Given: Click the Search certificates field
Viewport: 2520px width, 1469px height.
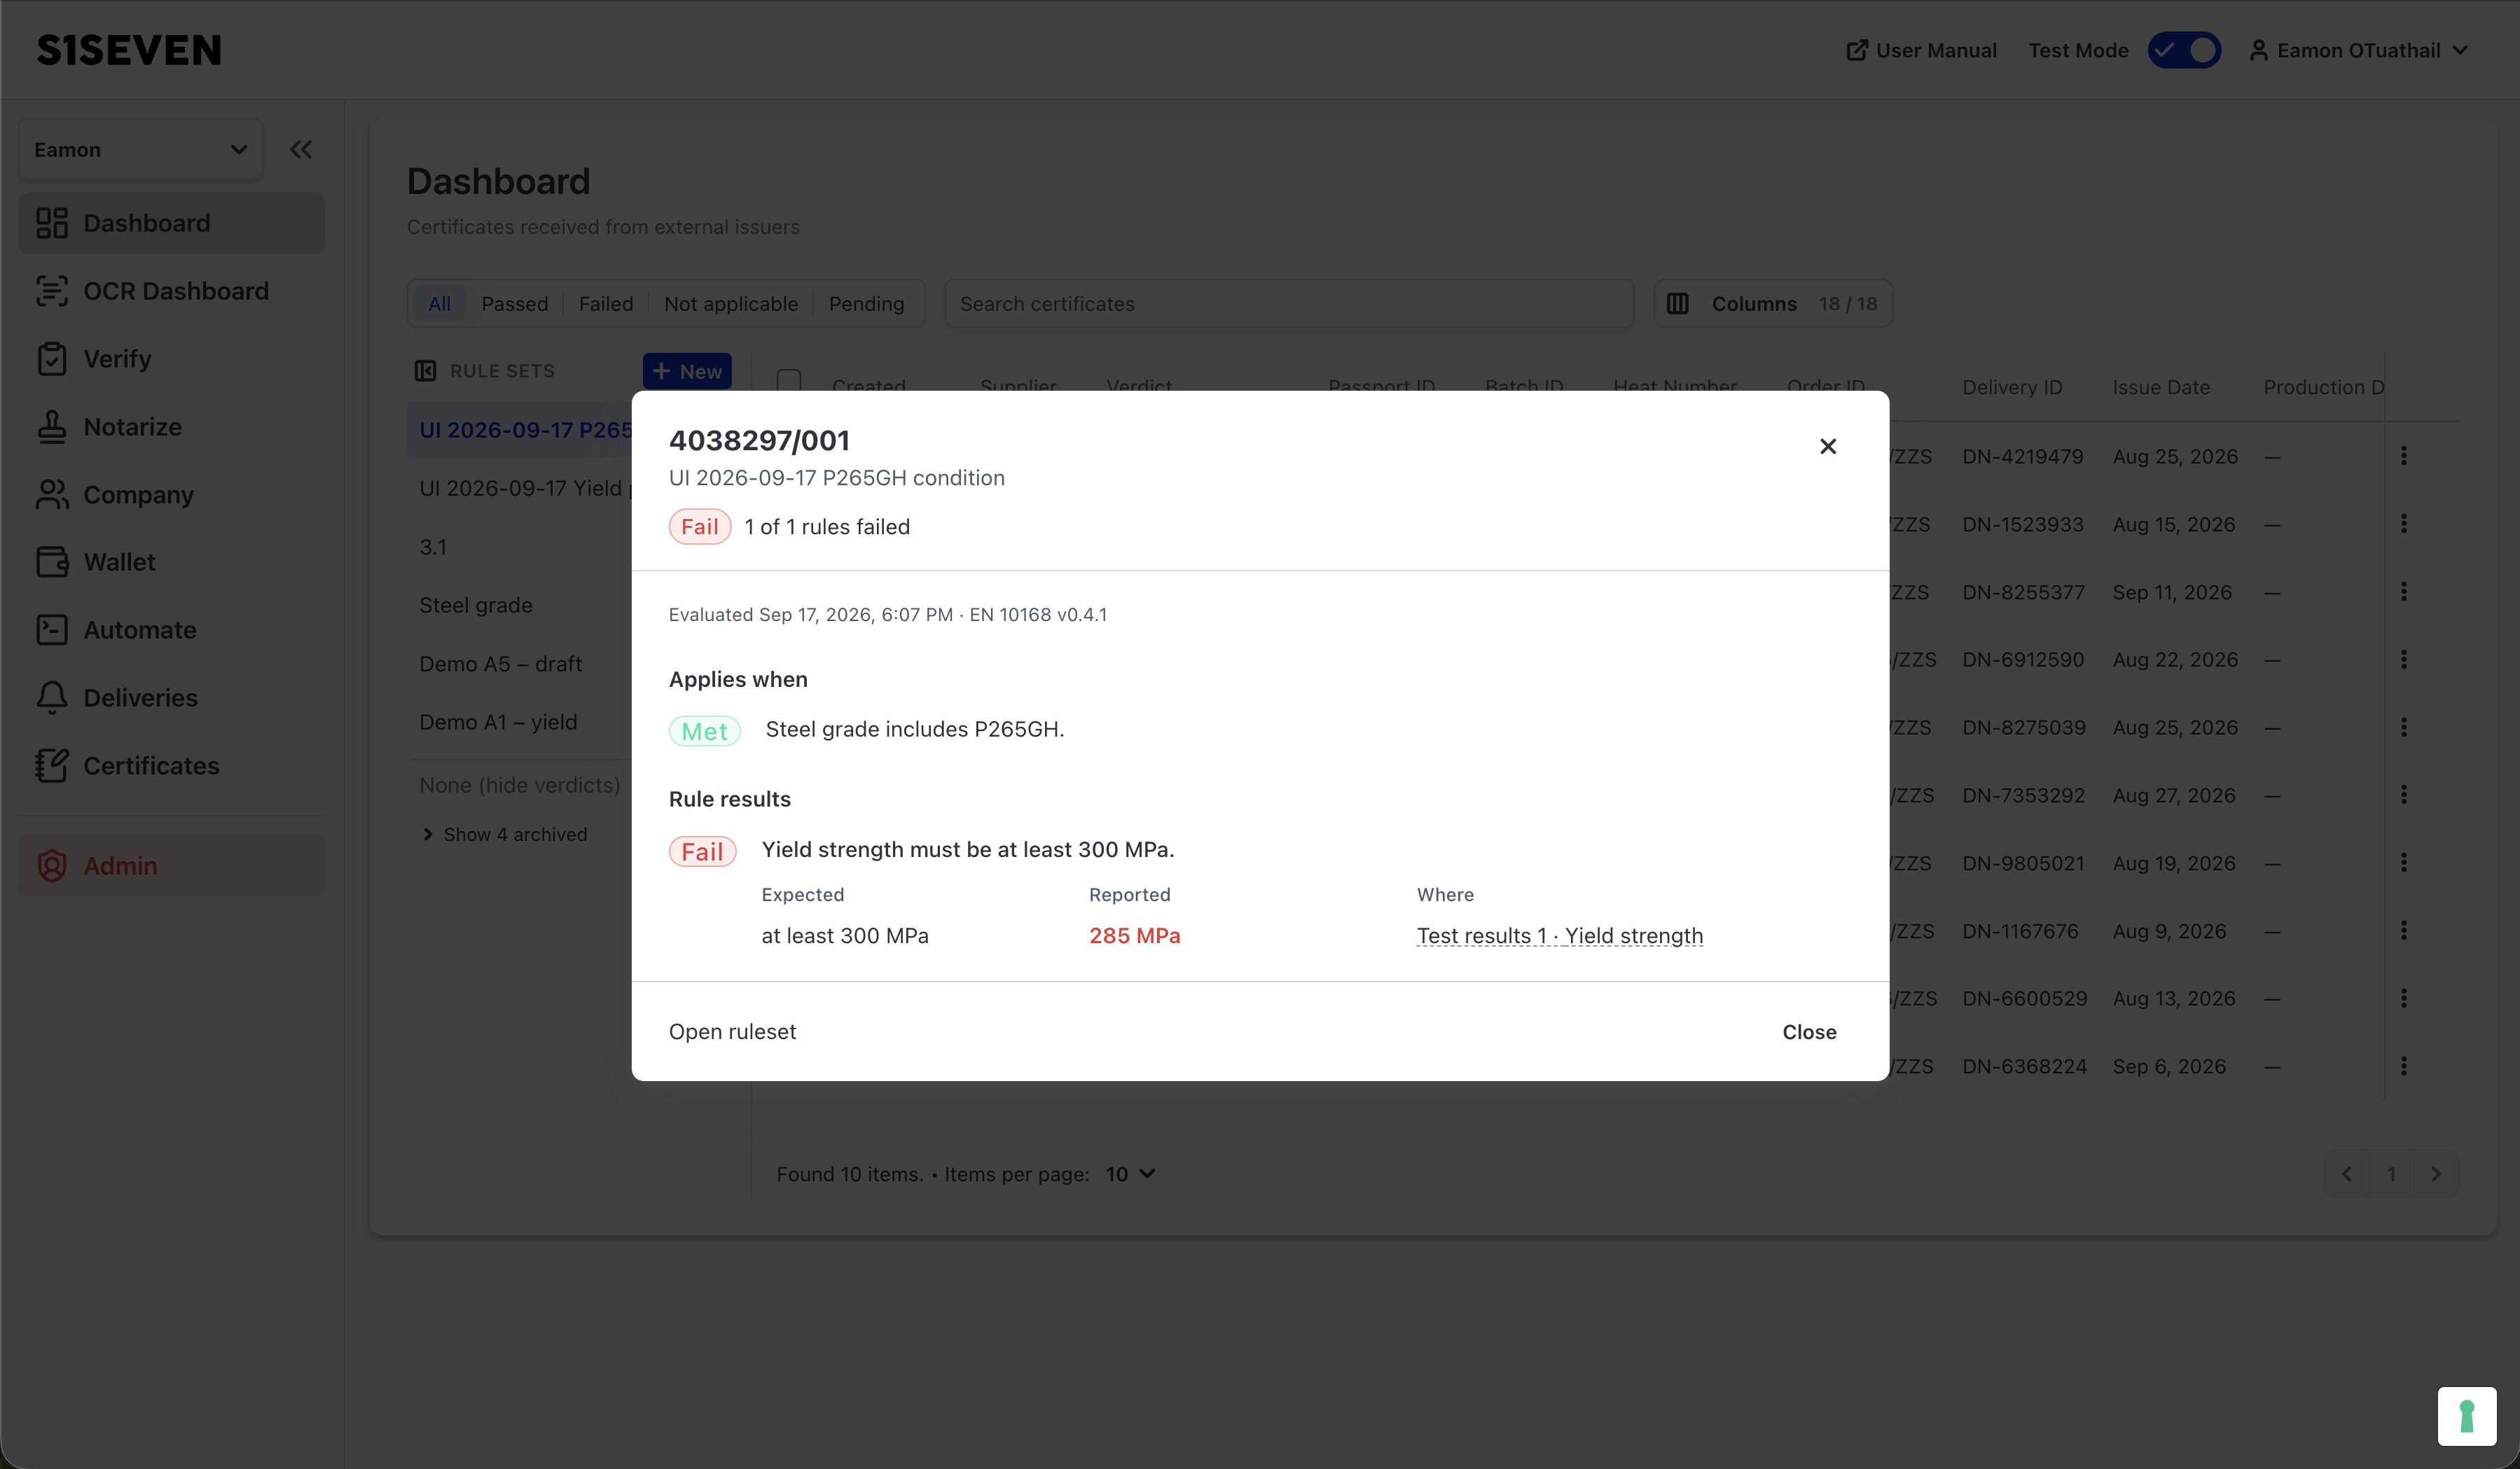Looking at the screenshot, I should pos(1289,303).
